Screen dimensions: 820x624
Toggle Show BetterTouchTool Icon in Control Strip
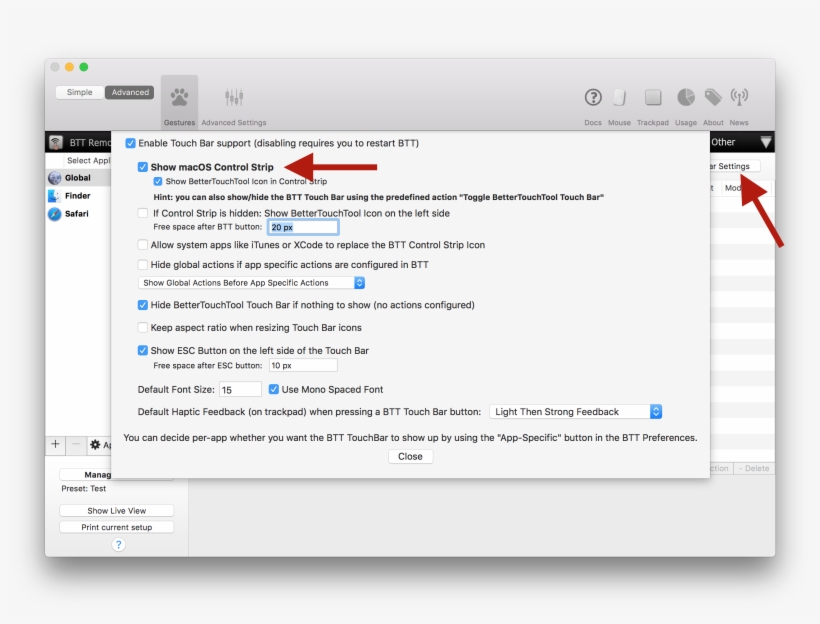[157, 181]
